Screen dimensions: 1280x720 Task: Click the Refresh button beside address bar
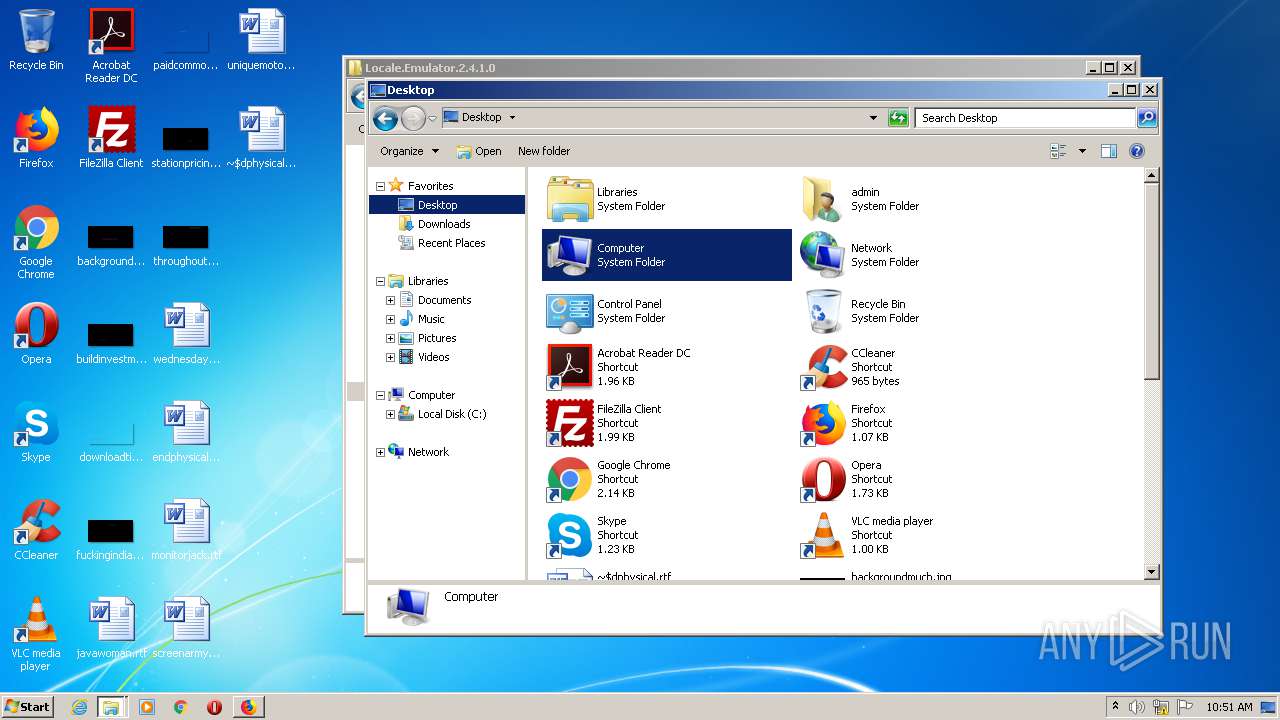(x=898, y=118)
